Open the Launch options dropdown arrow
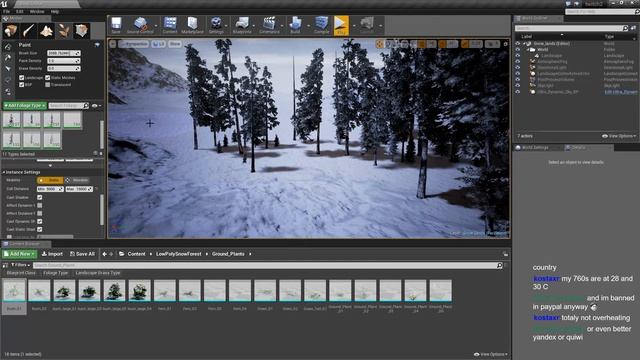640x360 pixels. (x=380, y=26)
